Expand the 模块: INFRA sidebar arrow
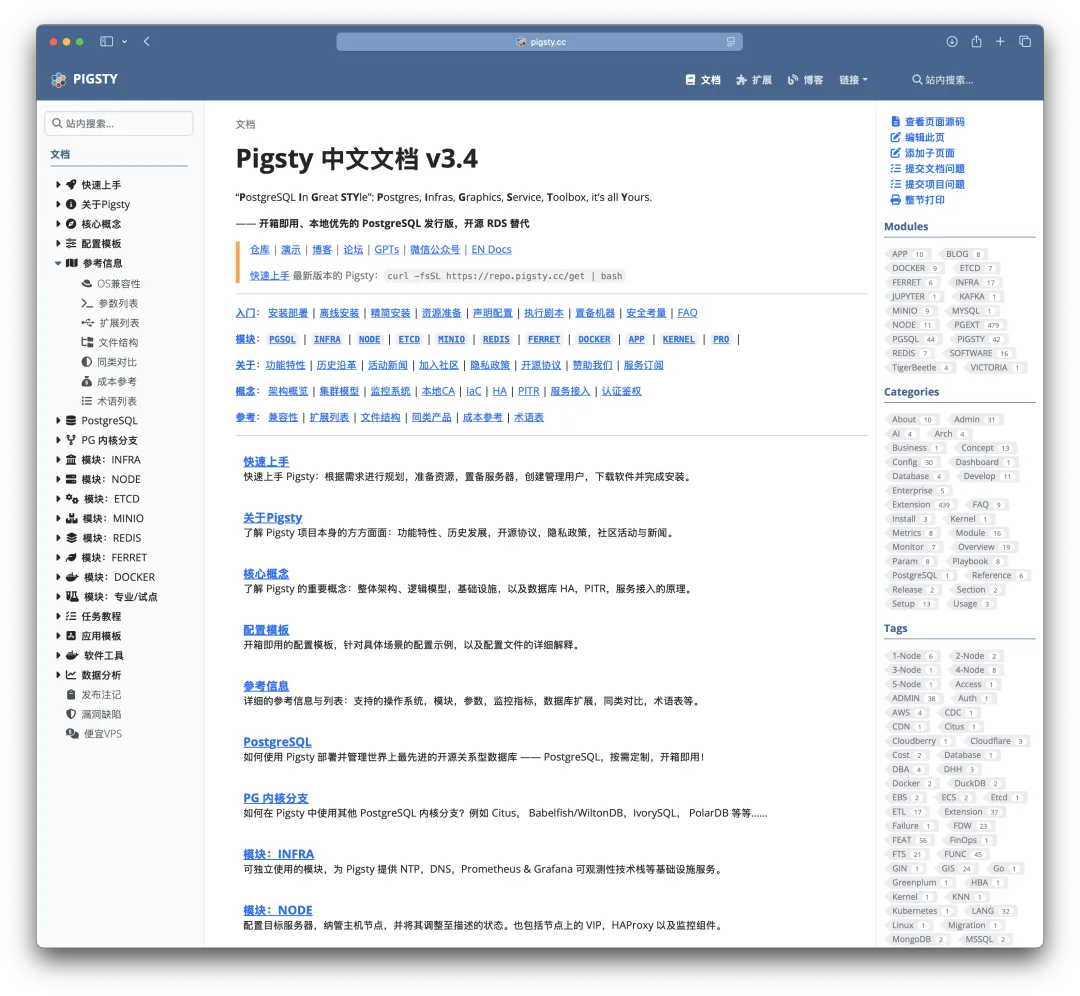 coord(58,459)
